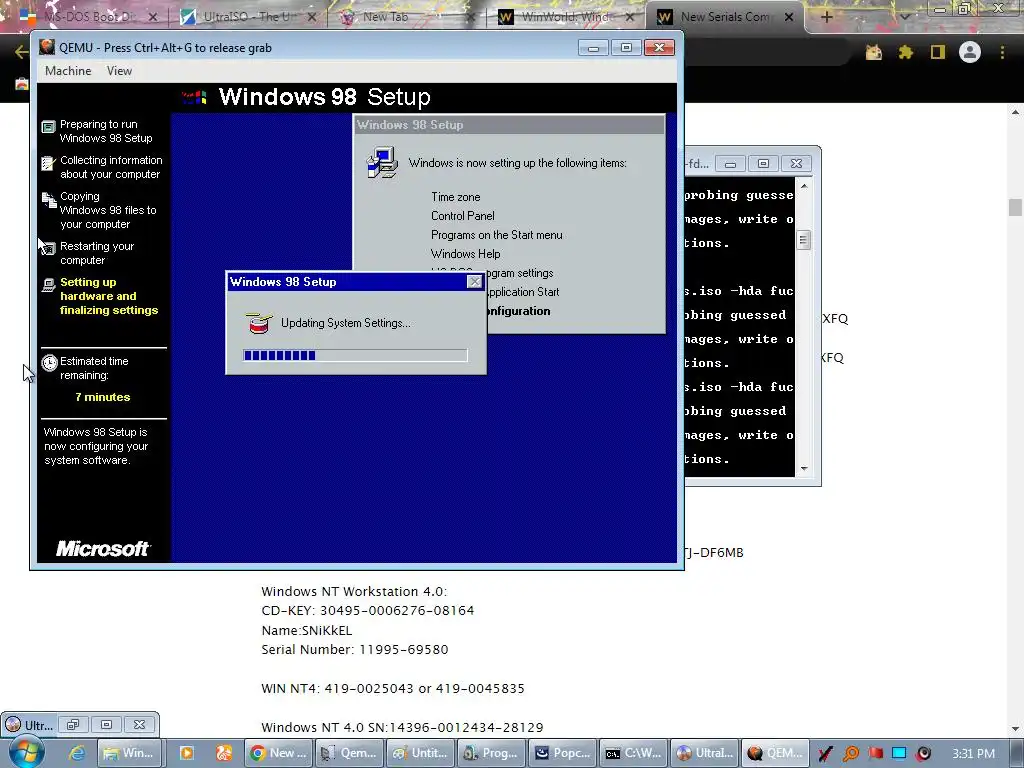This screenshot has height=768, width=1024.
Task: Open the Chrome profile avatar
Action: (x=970, y=52)
